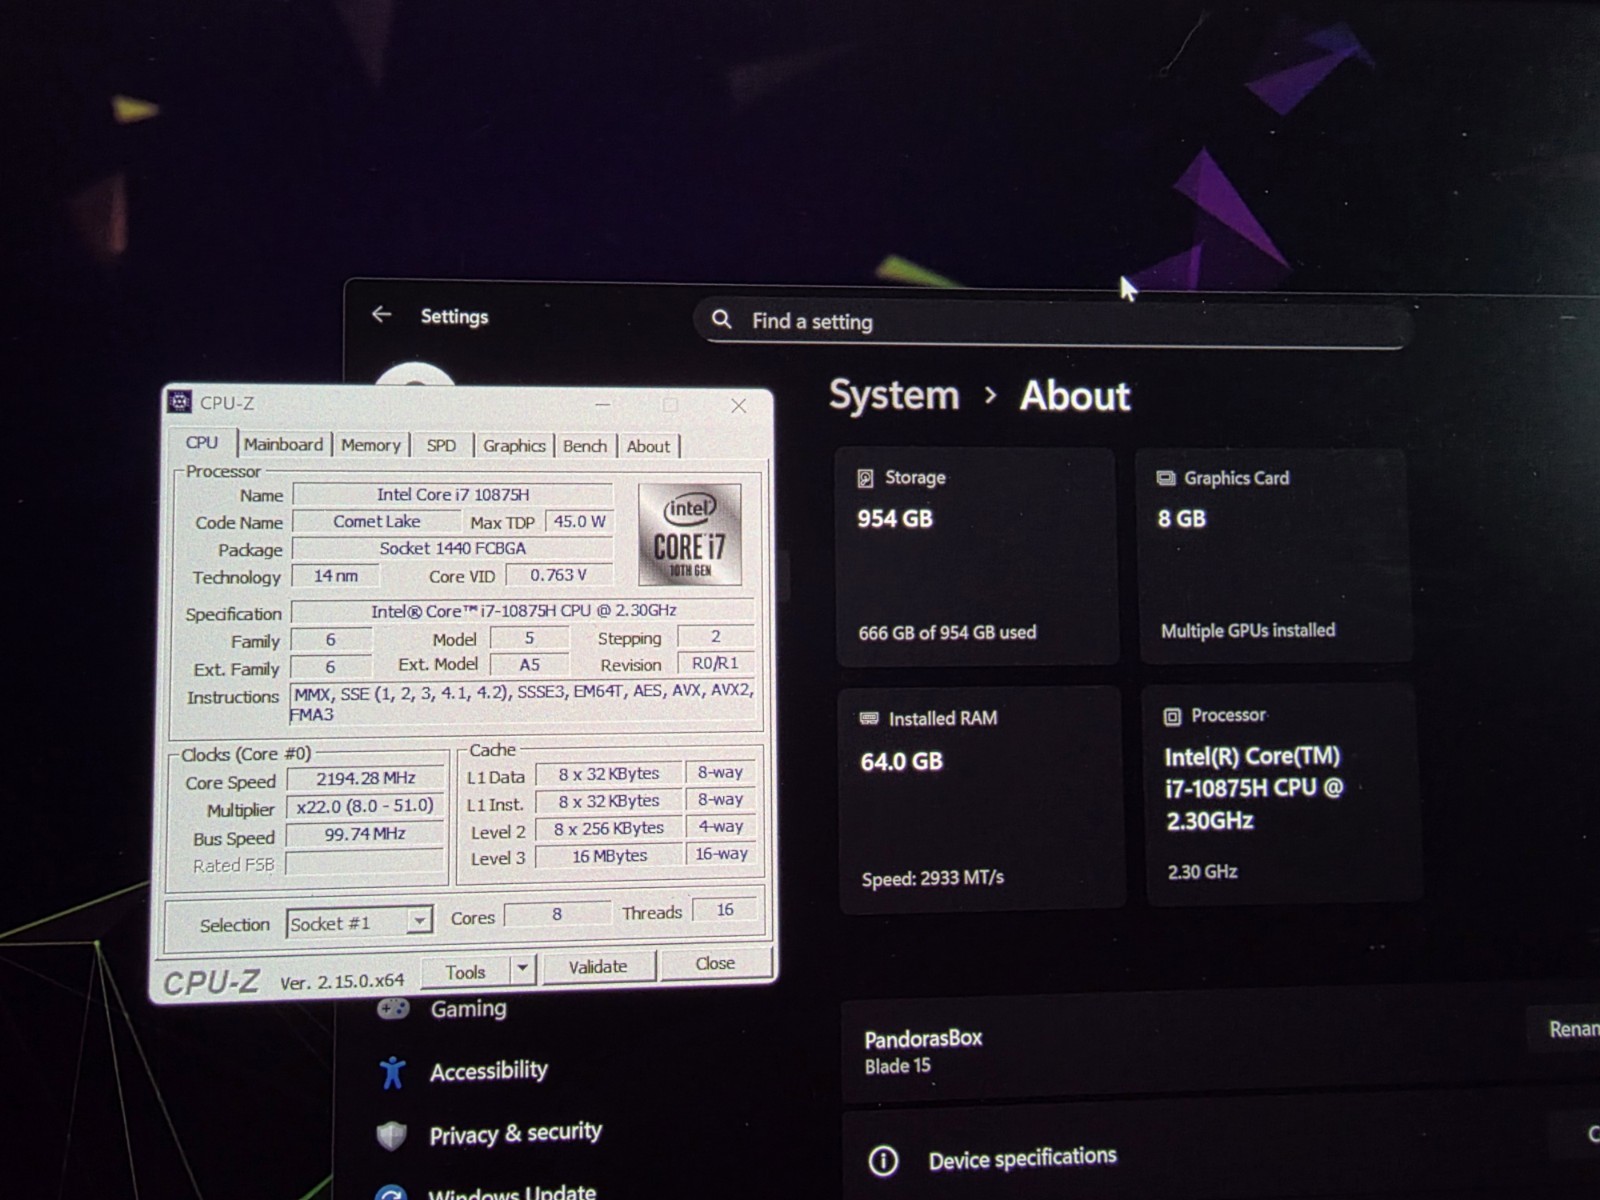Click the Max TDP 45.0 W value
Viewport: 1600px width, 1200px height.
click(x=579, y=521)
